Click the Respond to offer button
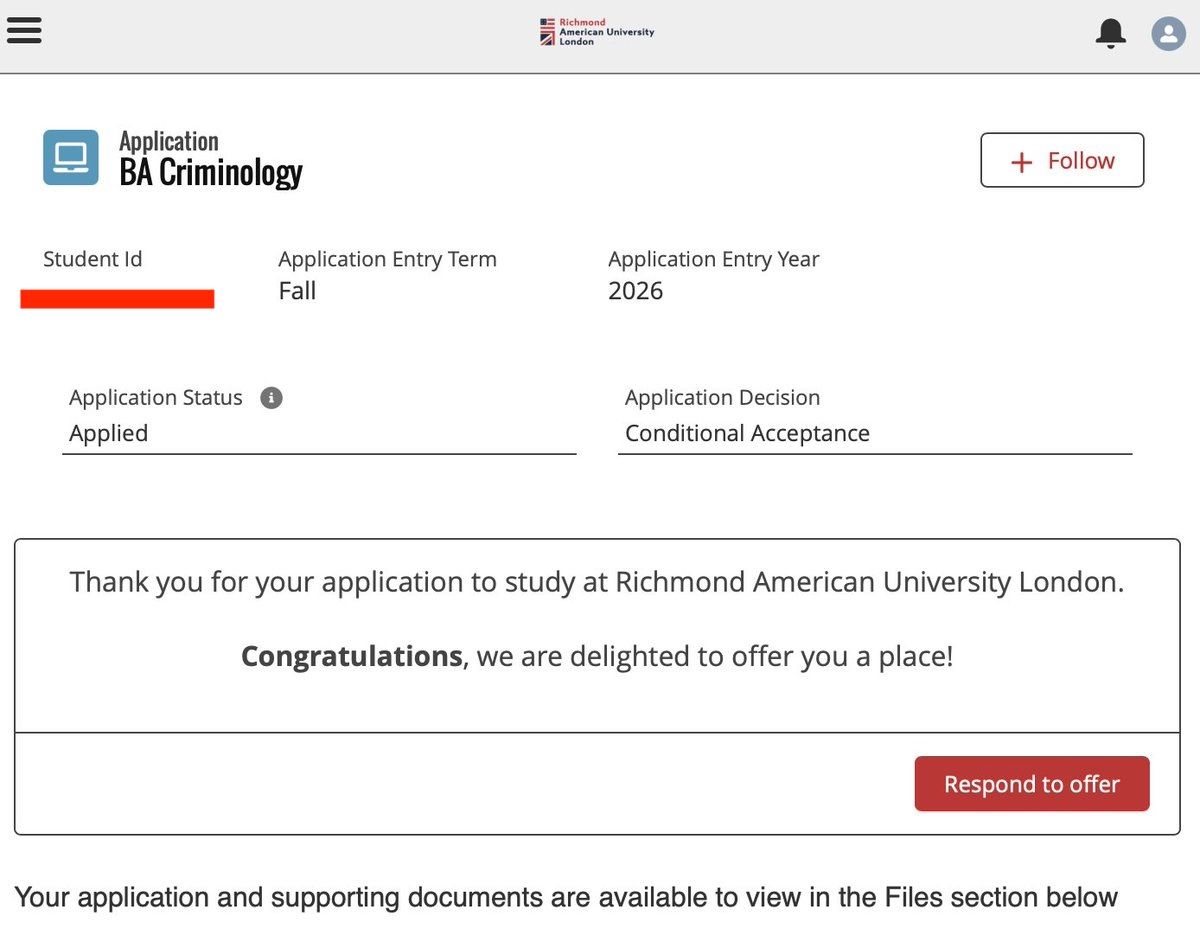The image size is (1200, 929). pos(1031,784)
